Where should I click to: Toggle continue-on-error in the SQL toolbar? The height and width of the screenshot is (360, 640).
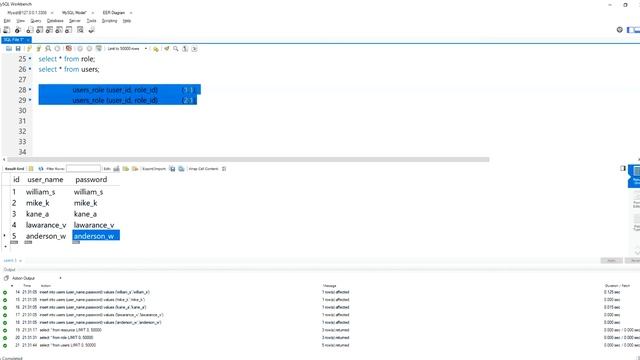tap(69, 49)
